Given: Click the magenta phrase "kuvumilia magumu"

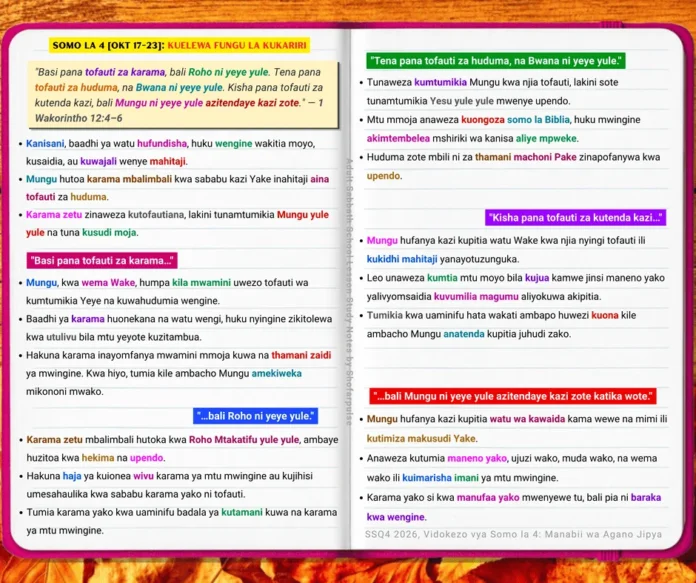Looking at the screenshot, I should 476,296.
